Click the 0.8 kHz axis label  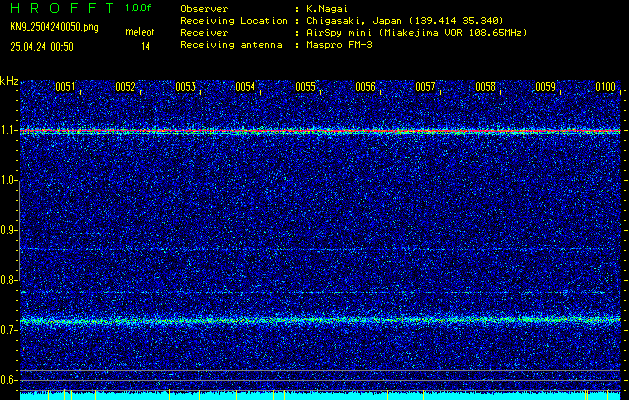click(7, 280)
